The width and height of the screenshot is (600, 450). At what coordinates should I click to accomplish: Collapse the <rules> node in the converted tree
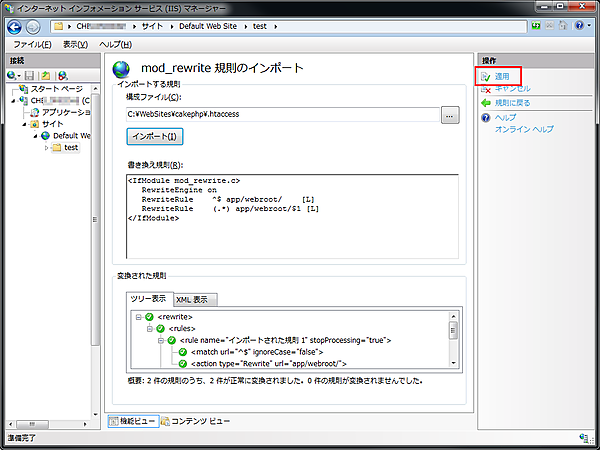[x=148, y=329]
